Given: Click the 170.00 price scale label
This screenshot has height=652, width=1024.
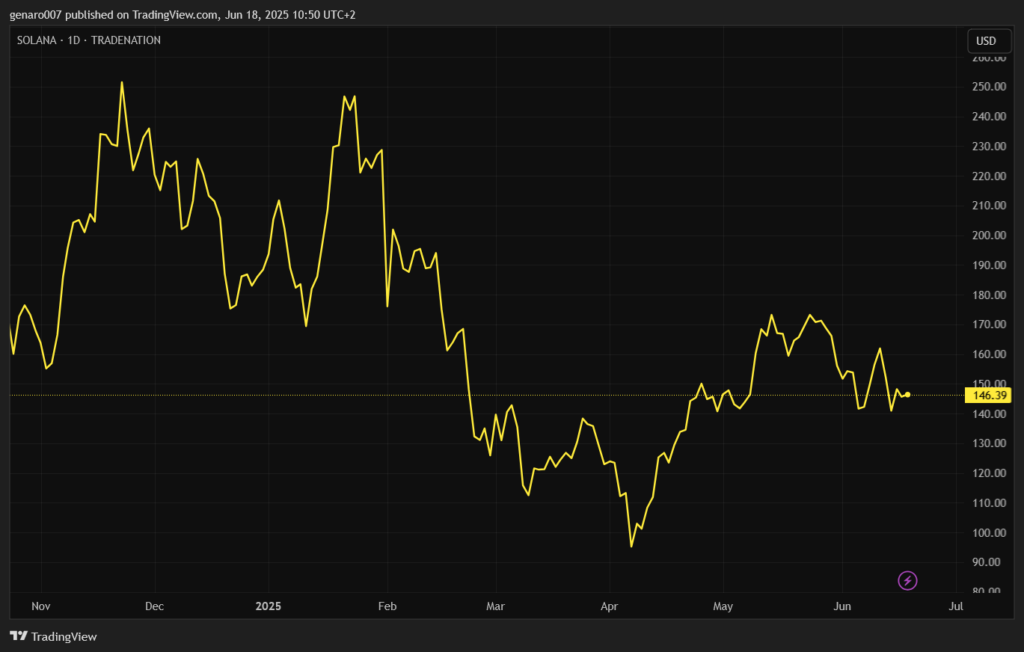Looking at the screenshot, I should coord(989,325).
